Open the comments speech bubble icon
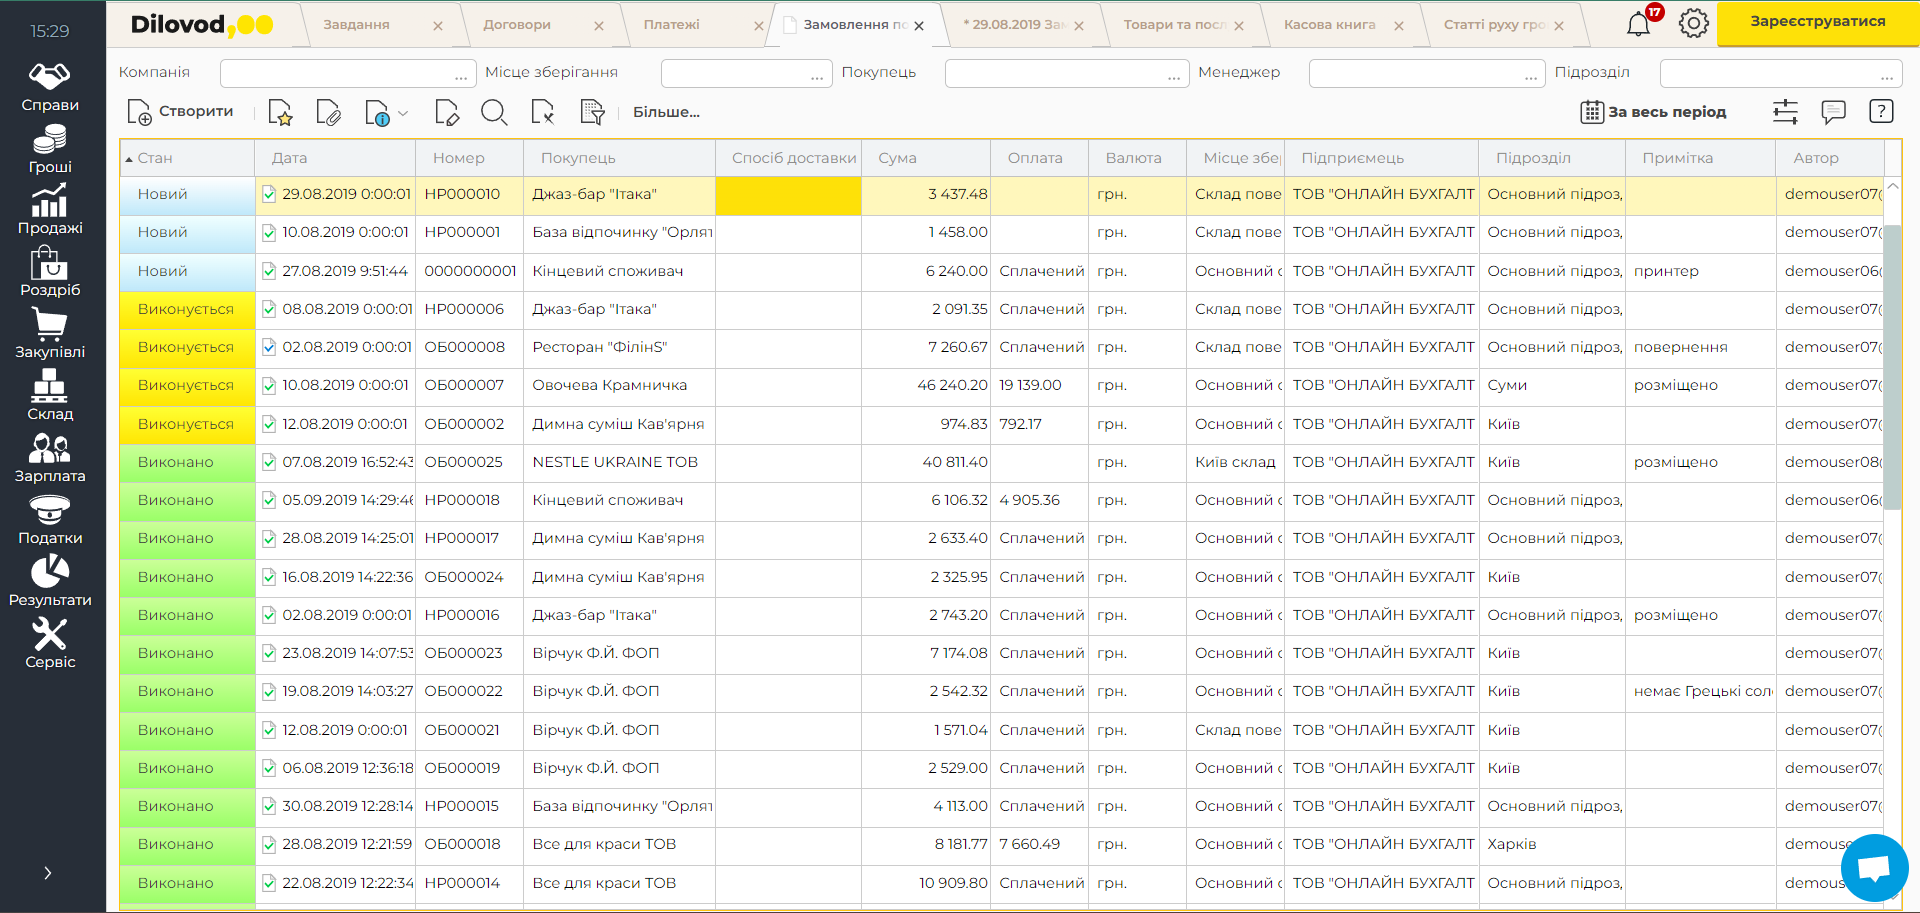The height and width of the screenshot is (913, 1920). [x=1833, y=112]
